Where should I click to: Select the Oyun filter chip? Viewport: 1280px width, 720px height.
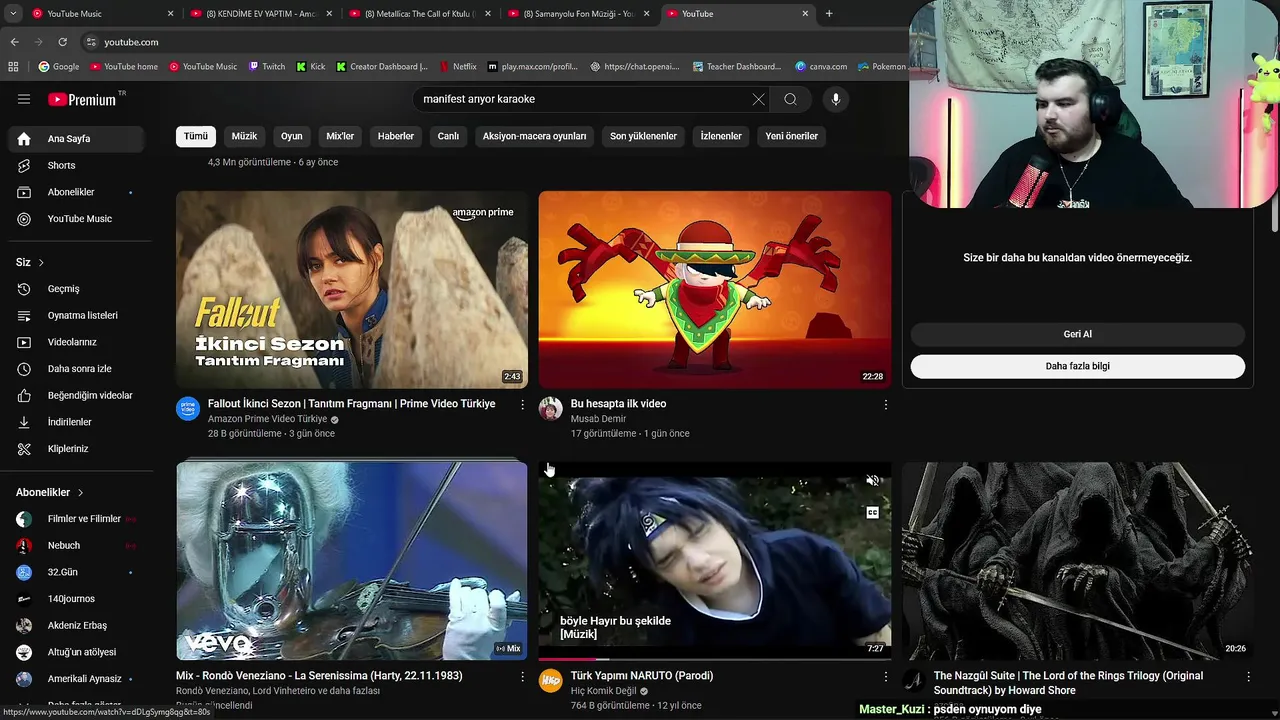pyautogui.click(x=292, y=136)
